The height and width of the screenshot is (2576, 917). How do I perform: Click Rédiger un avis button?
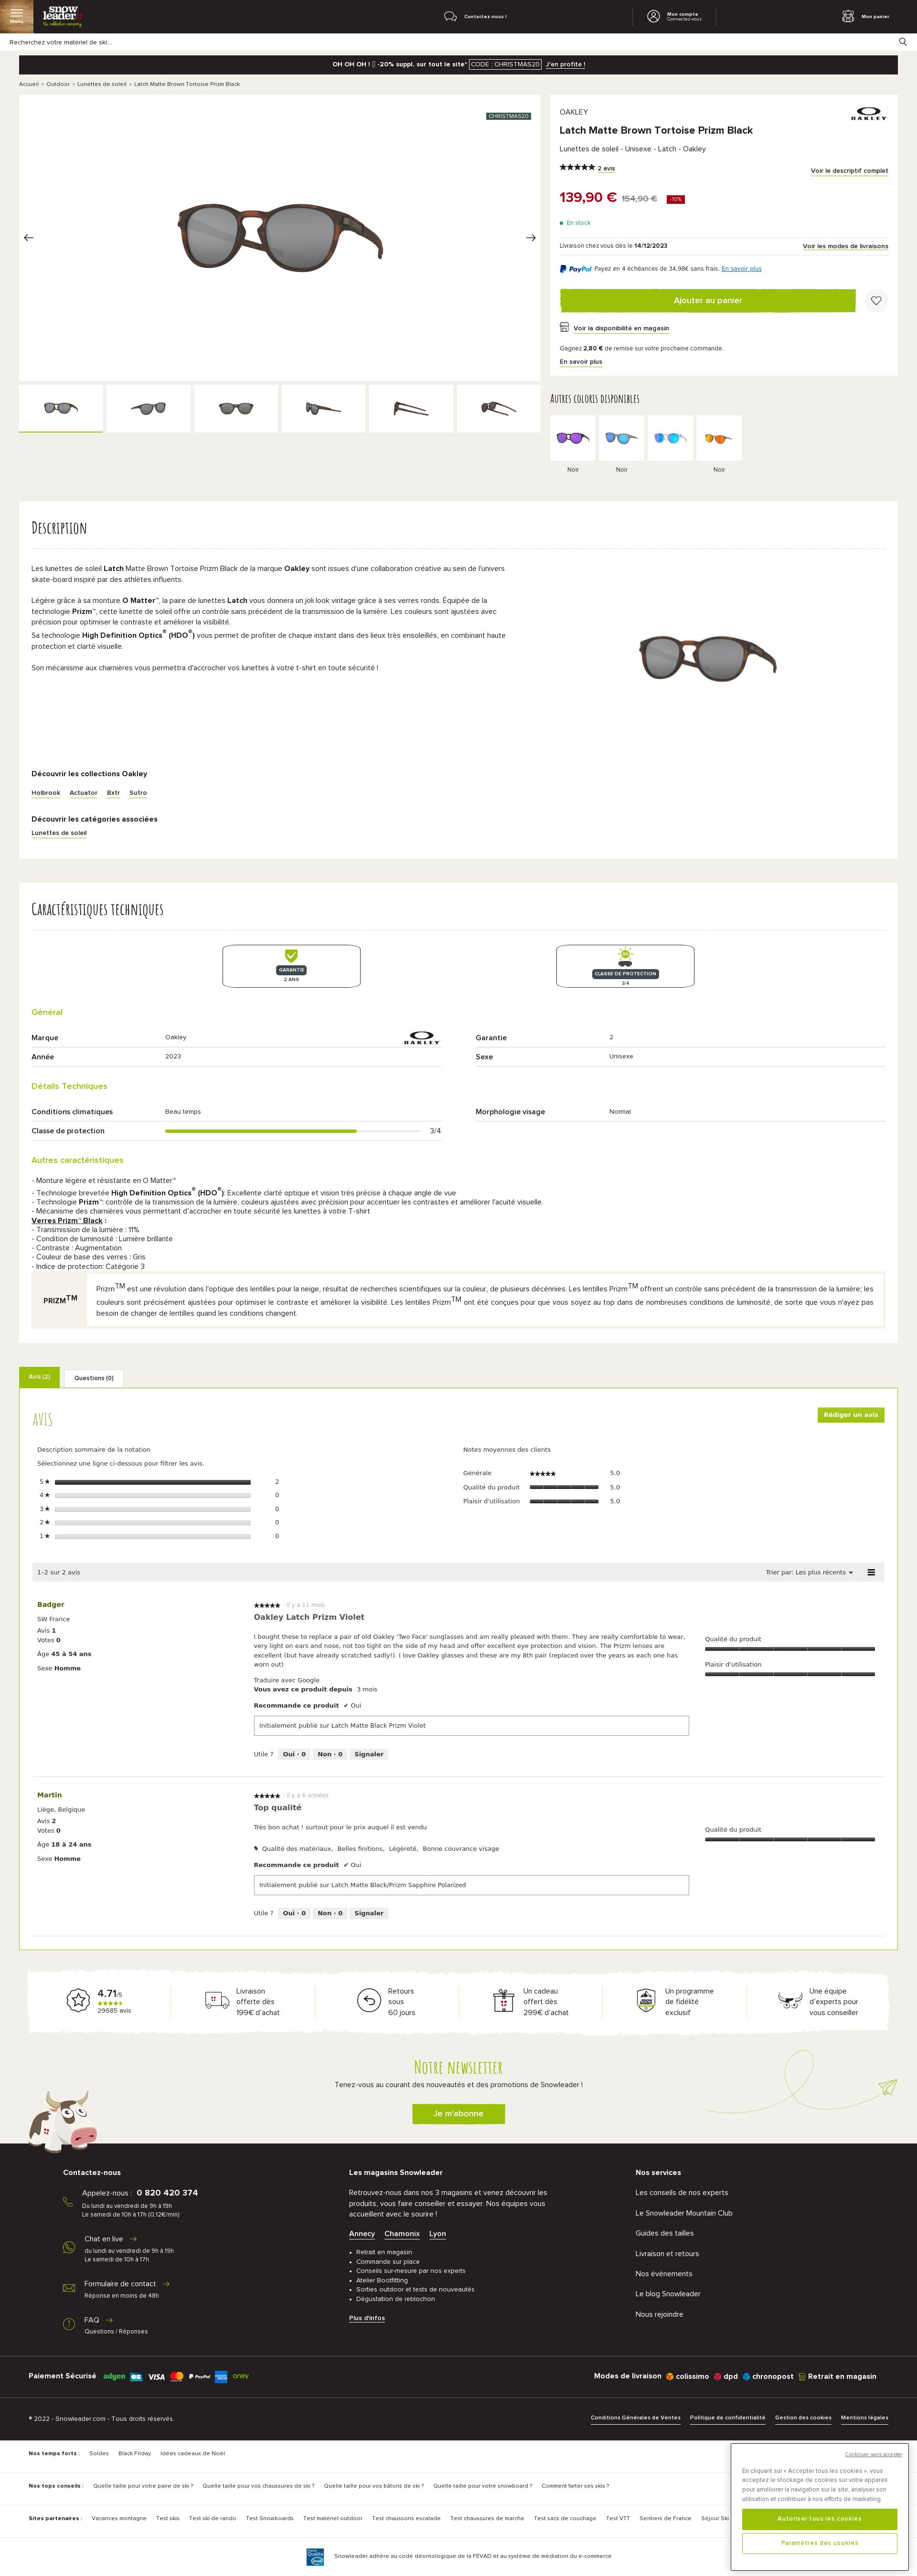point(851,1415)
